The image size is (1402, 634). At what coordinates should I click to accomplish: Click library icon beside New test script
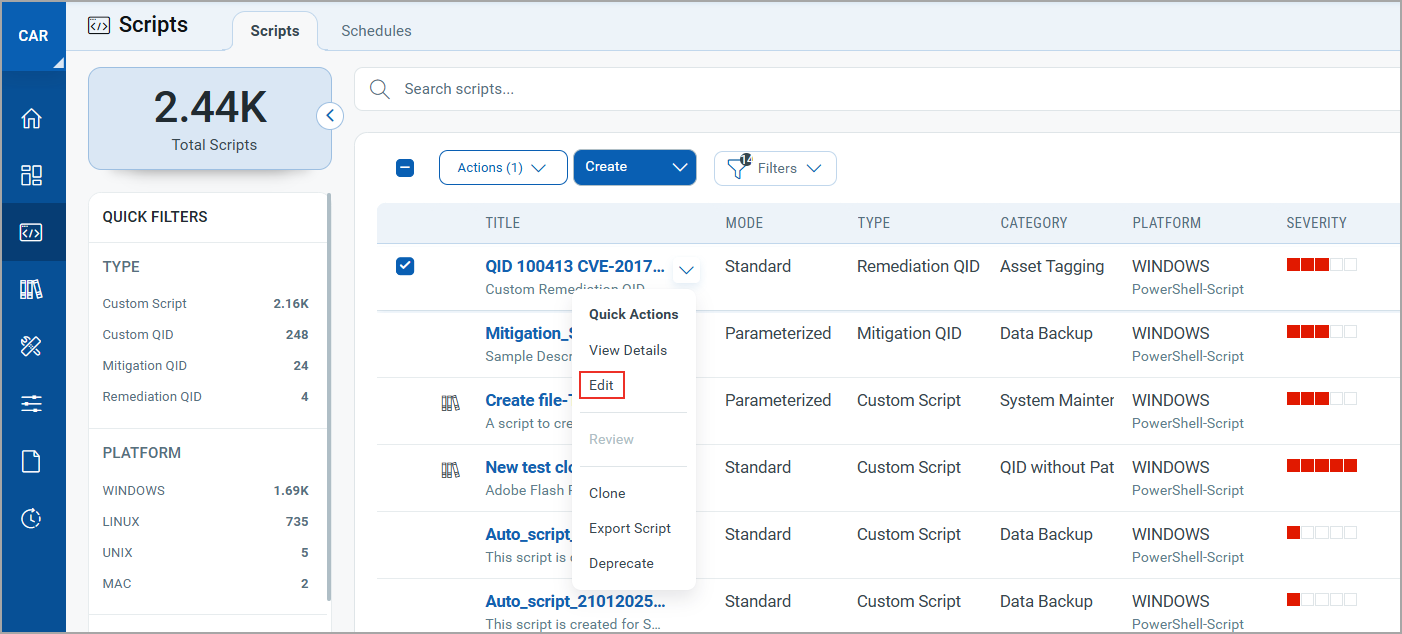450,470
